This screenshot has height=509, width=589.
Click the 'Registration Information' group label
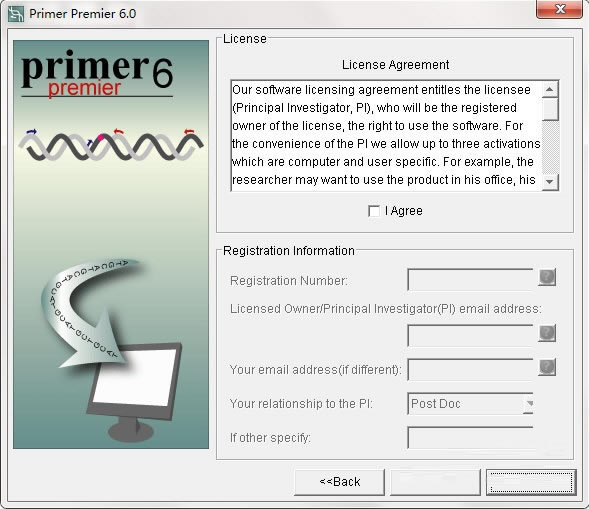288,251
